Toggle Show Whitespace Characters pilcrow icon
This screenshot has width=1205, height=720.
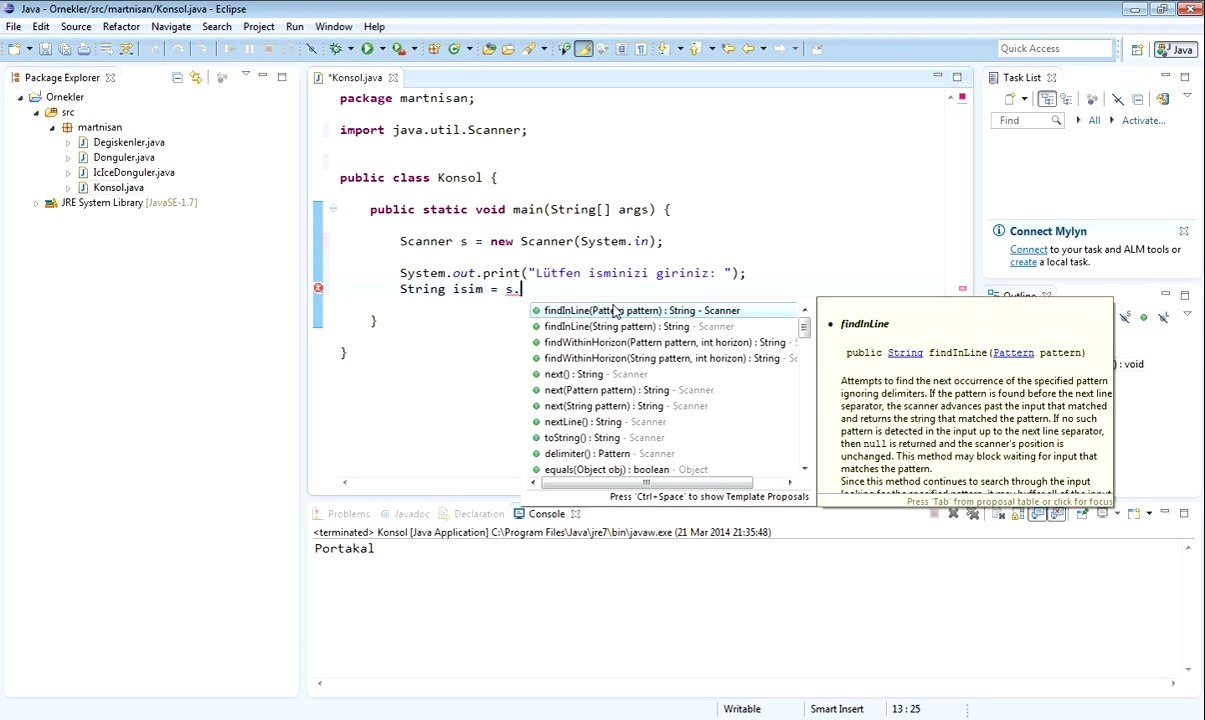click(640, 48)
